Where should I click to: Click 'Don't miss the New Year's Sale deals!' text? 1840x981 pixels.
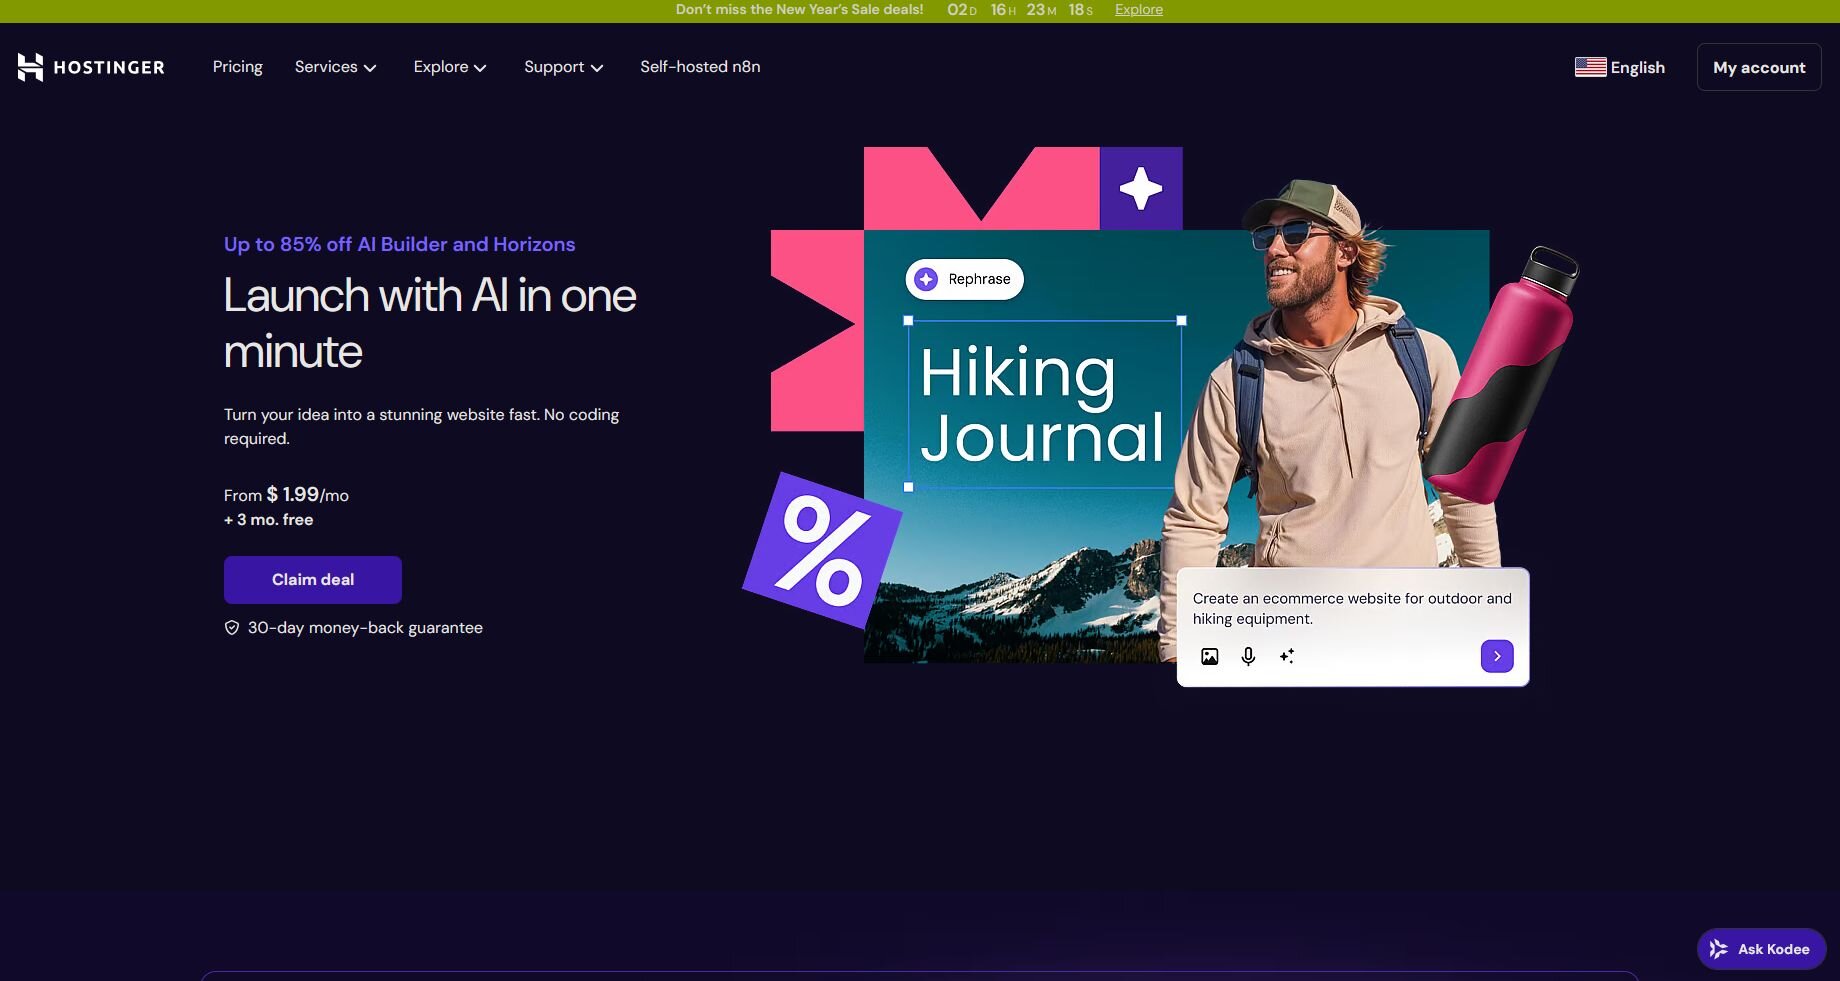pos(799,10)
